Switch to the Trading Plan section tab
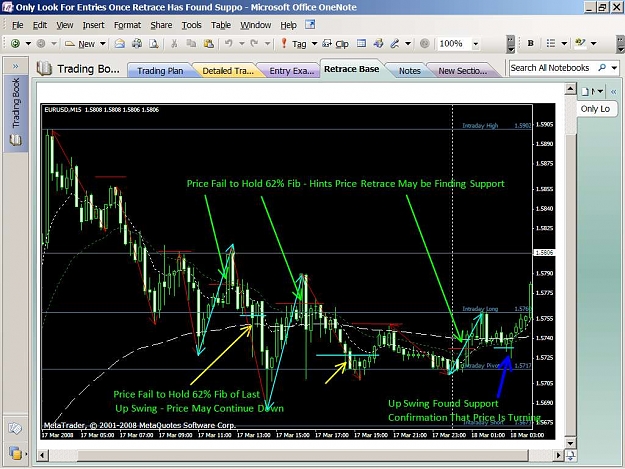625x469 pixels. (160, 71)
